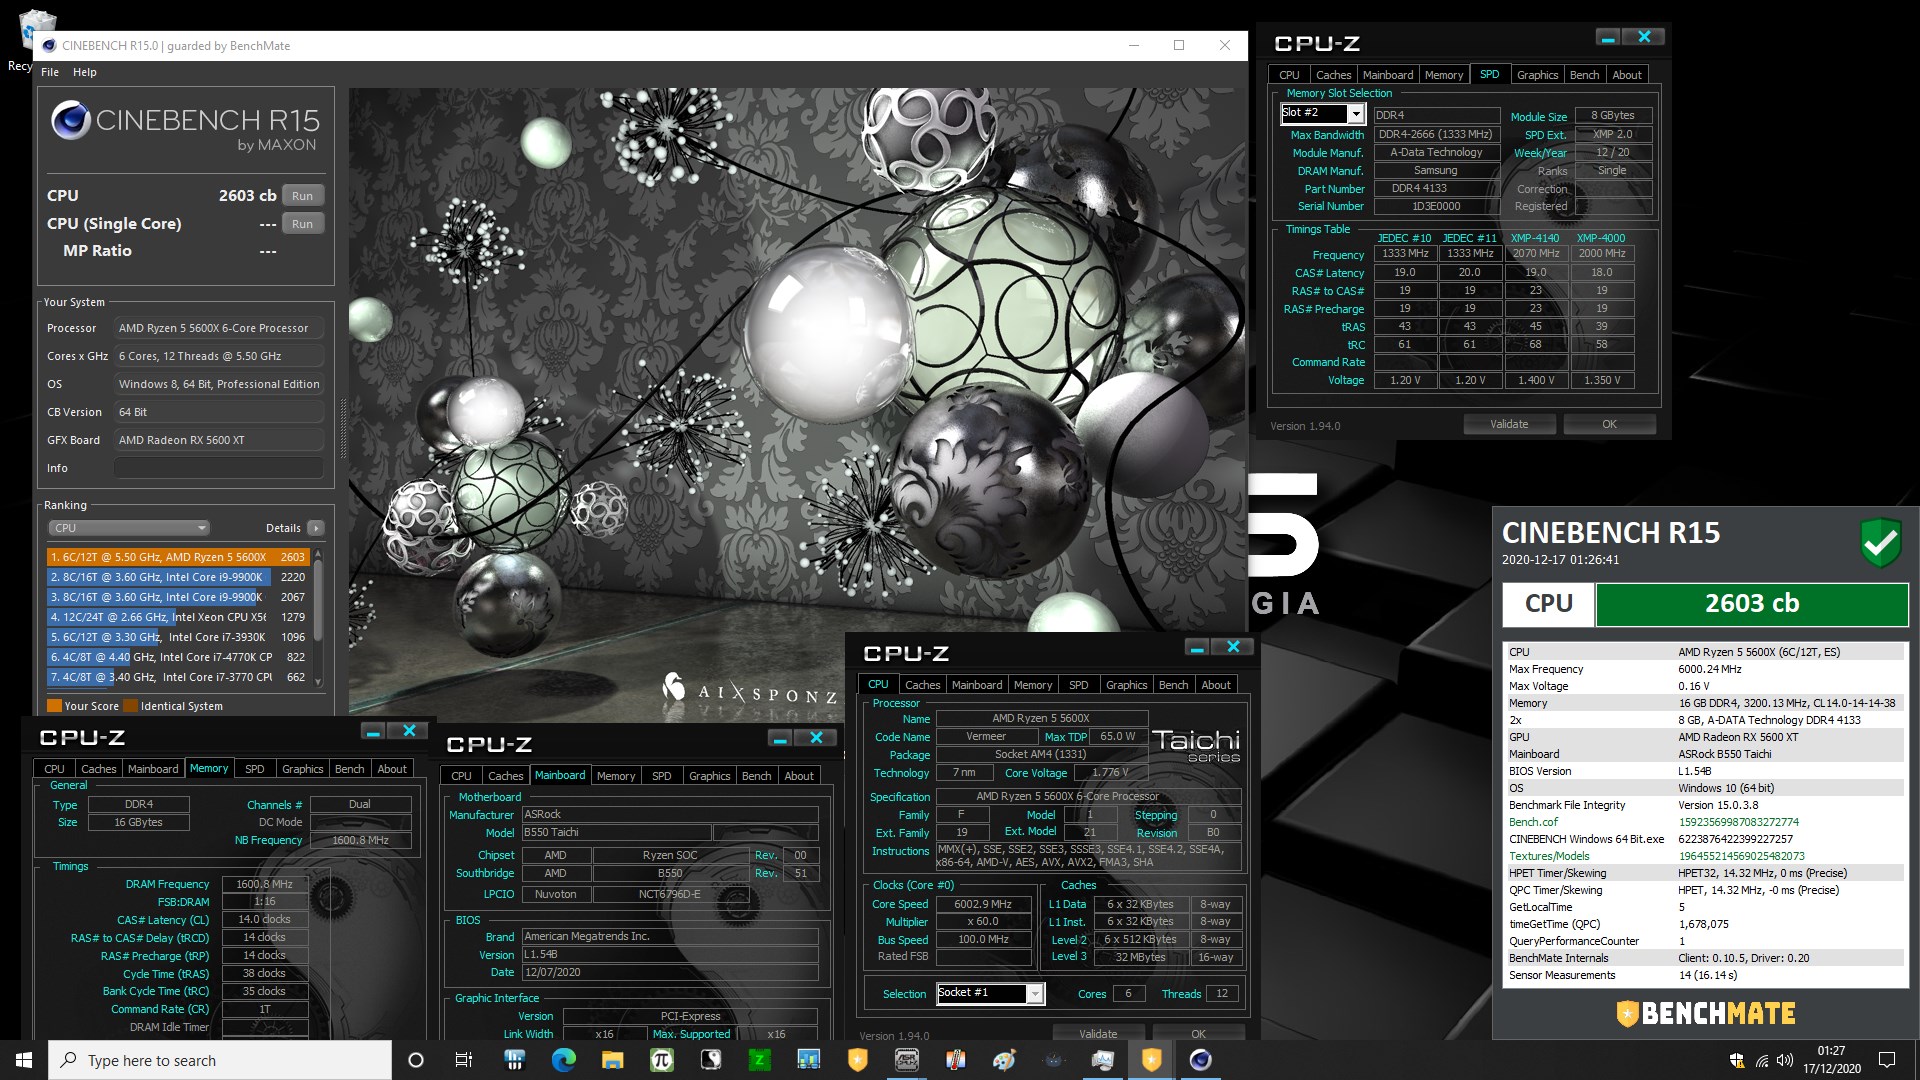This screenshot has width=1920, height=1080.
Task: Open the Help menu in Cinebench
Action: point(85,72)
